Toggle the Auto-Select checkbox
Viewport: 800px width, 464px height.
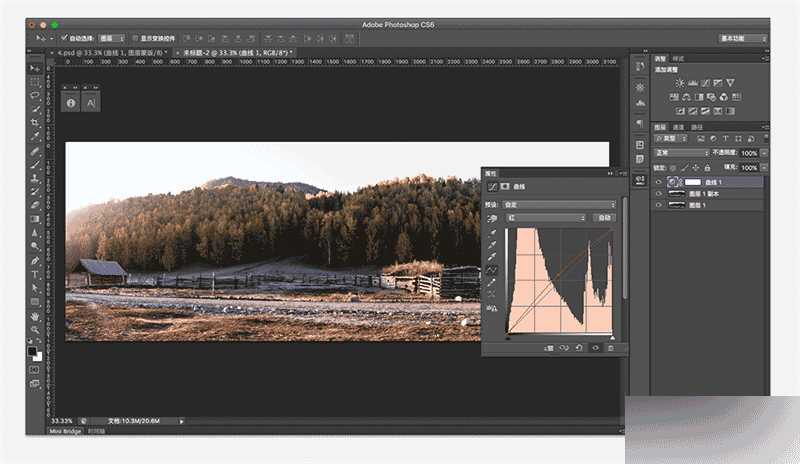pyautogui.click(x=65, y=38)
